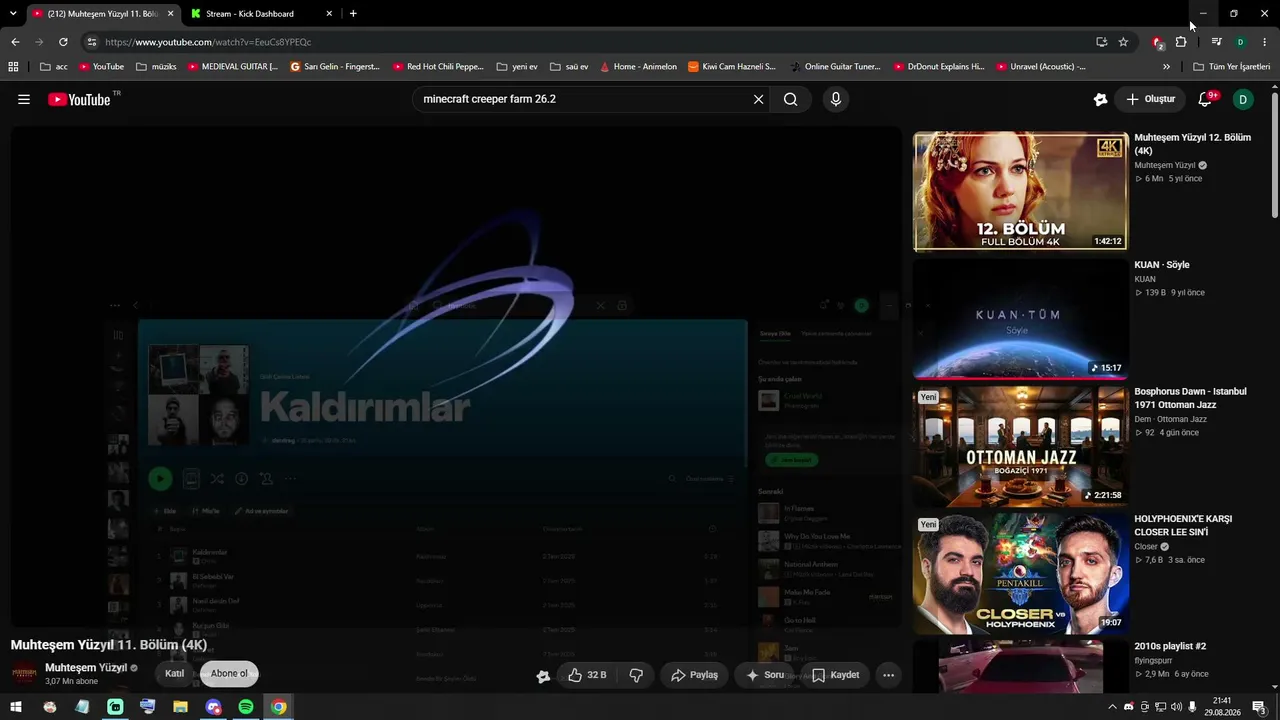Open the Online Guitar Tuner bookmark

[835, 67]
